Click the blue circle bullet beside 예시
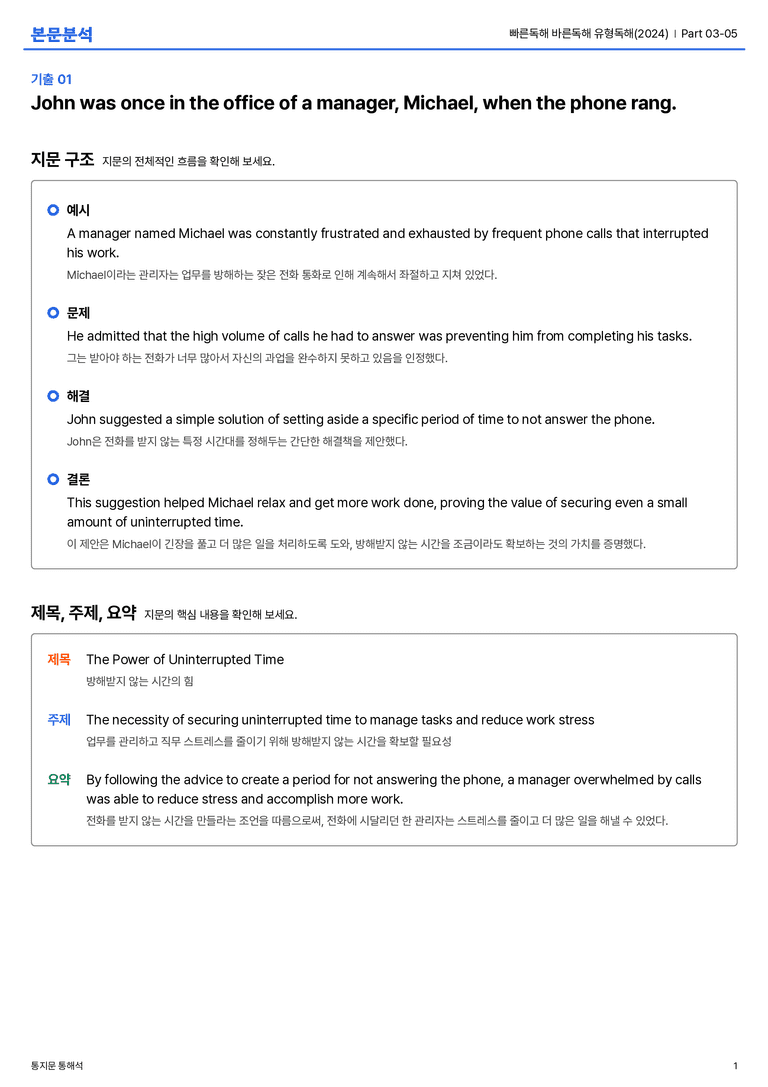The width and height of the screenshot is (768, 1087). coord(53,210)
